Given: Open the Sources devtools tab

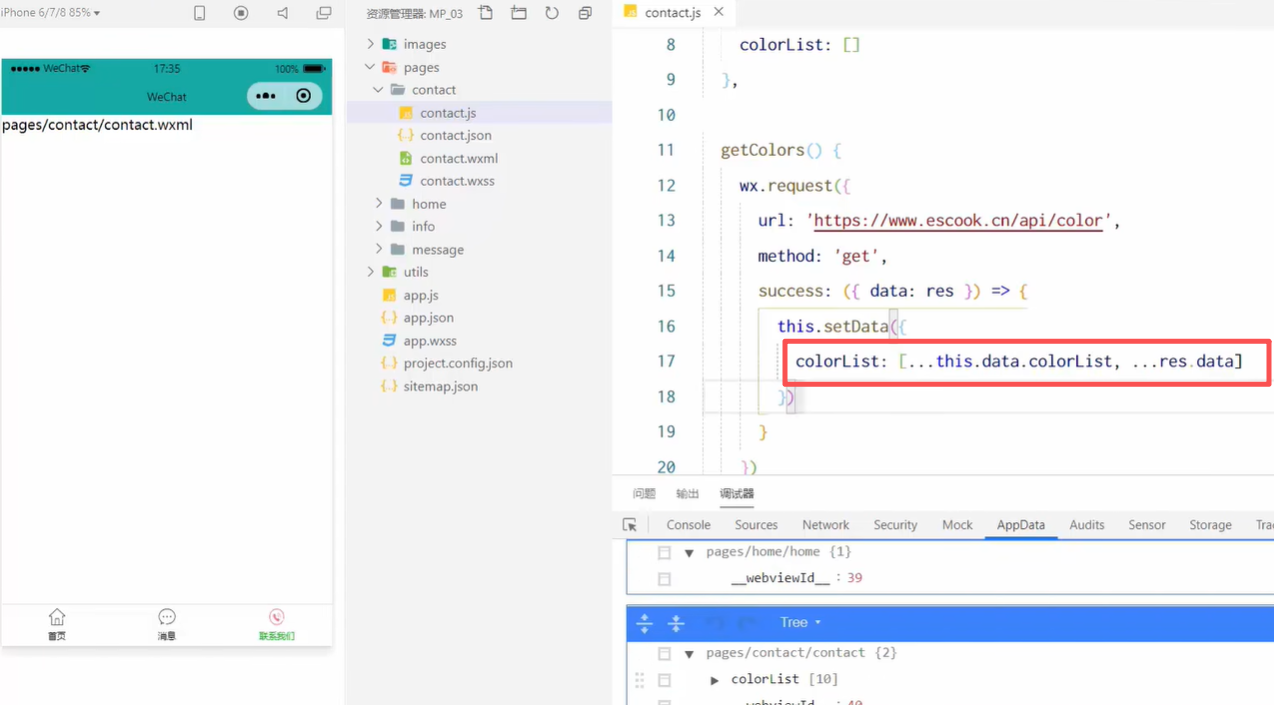Looking at the screenshot, I should point(756,525).
